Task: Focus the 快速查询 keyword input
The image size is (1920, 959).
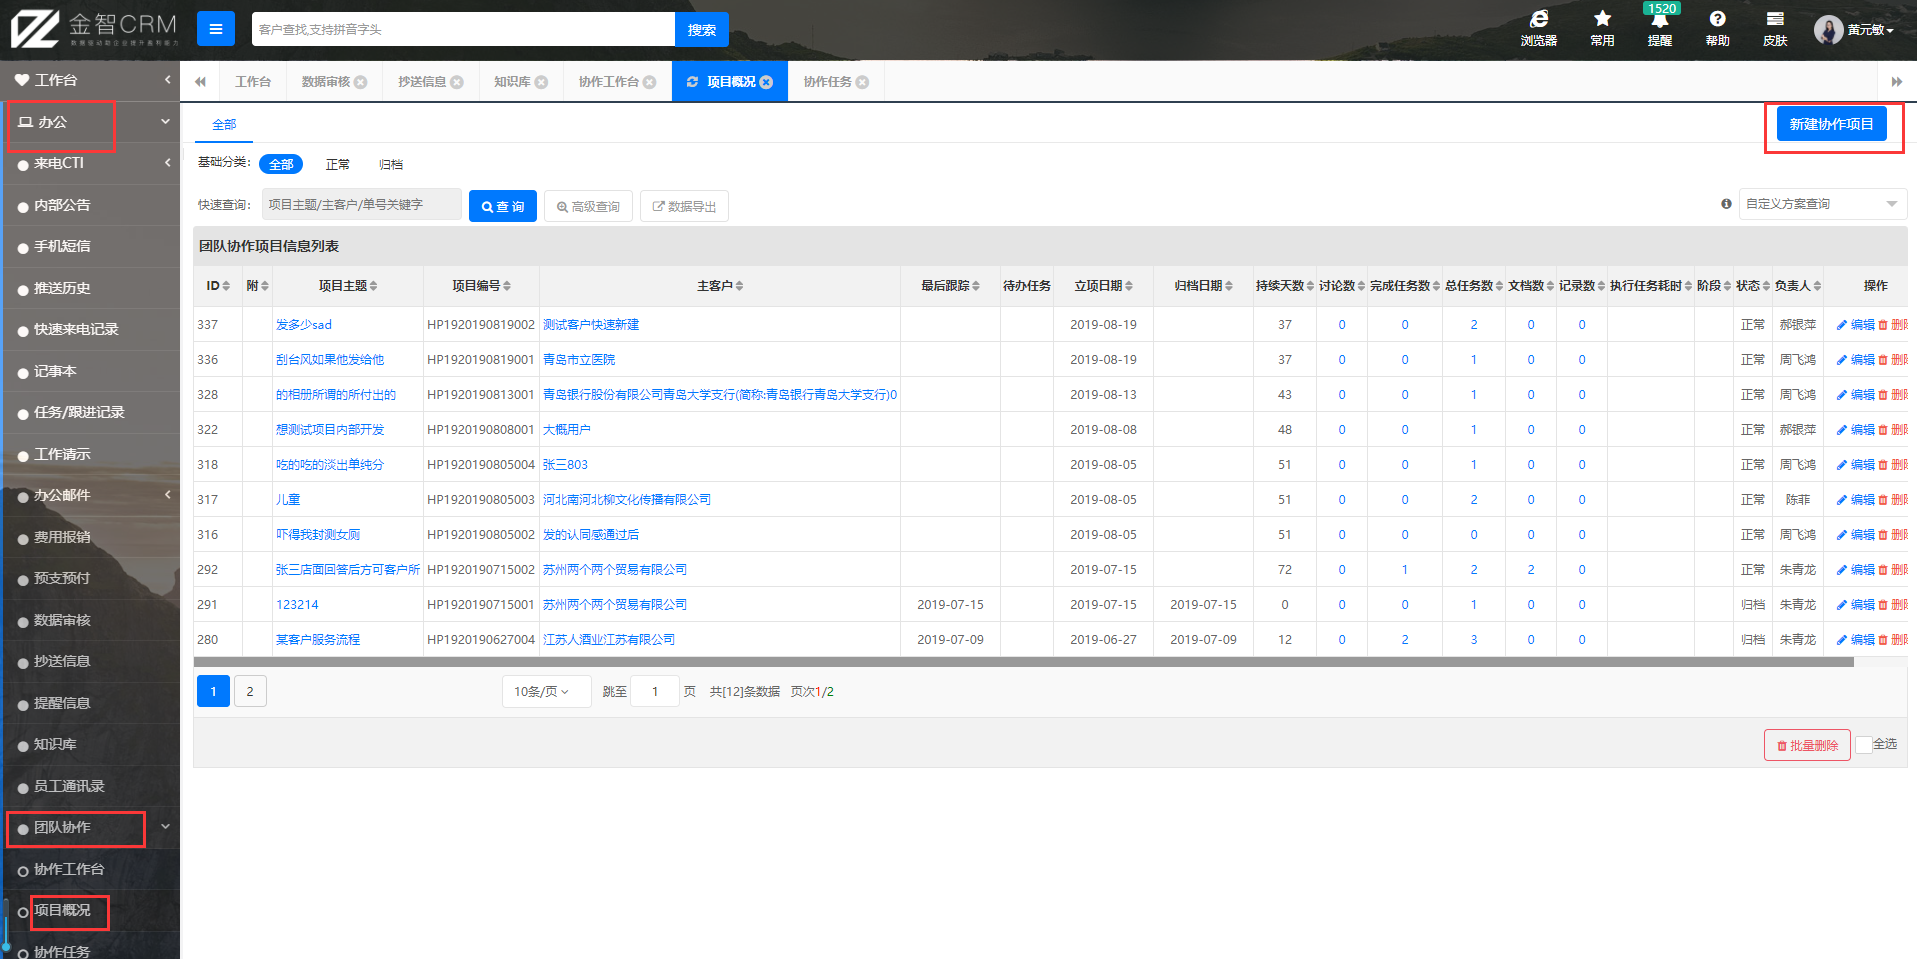Action: click(362, 204)
